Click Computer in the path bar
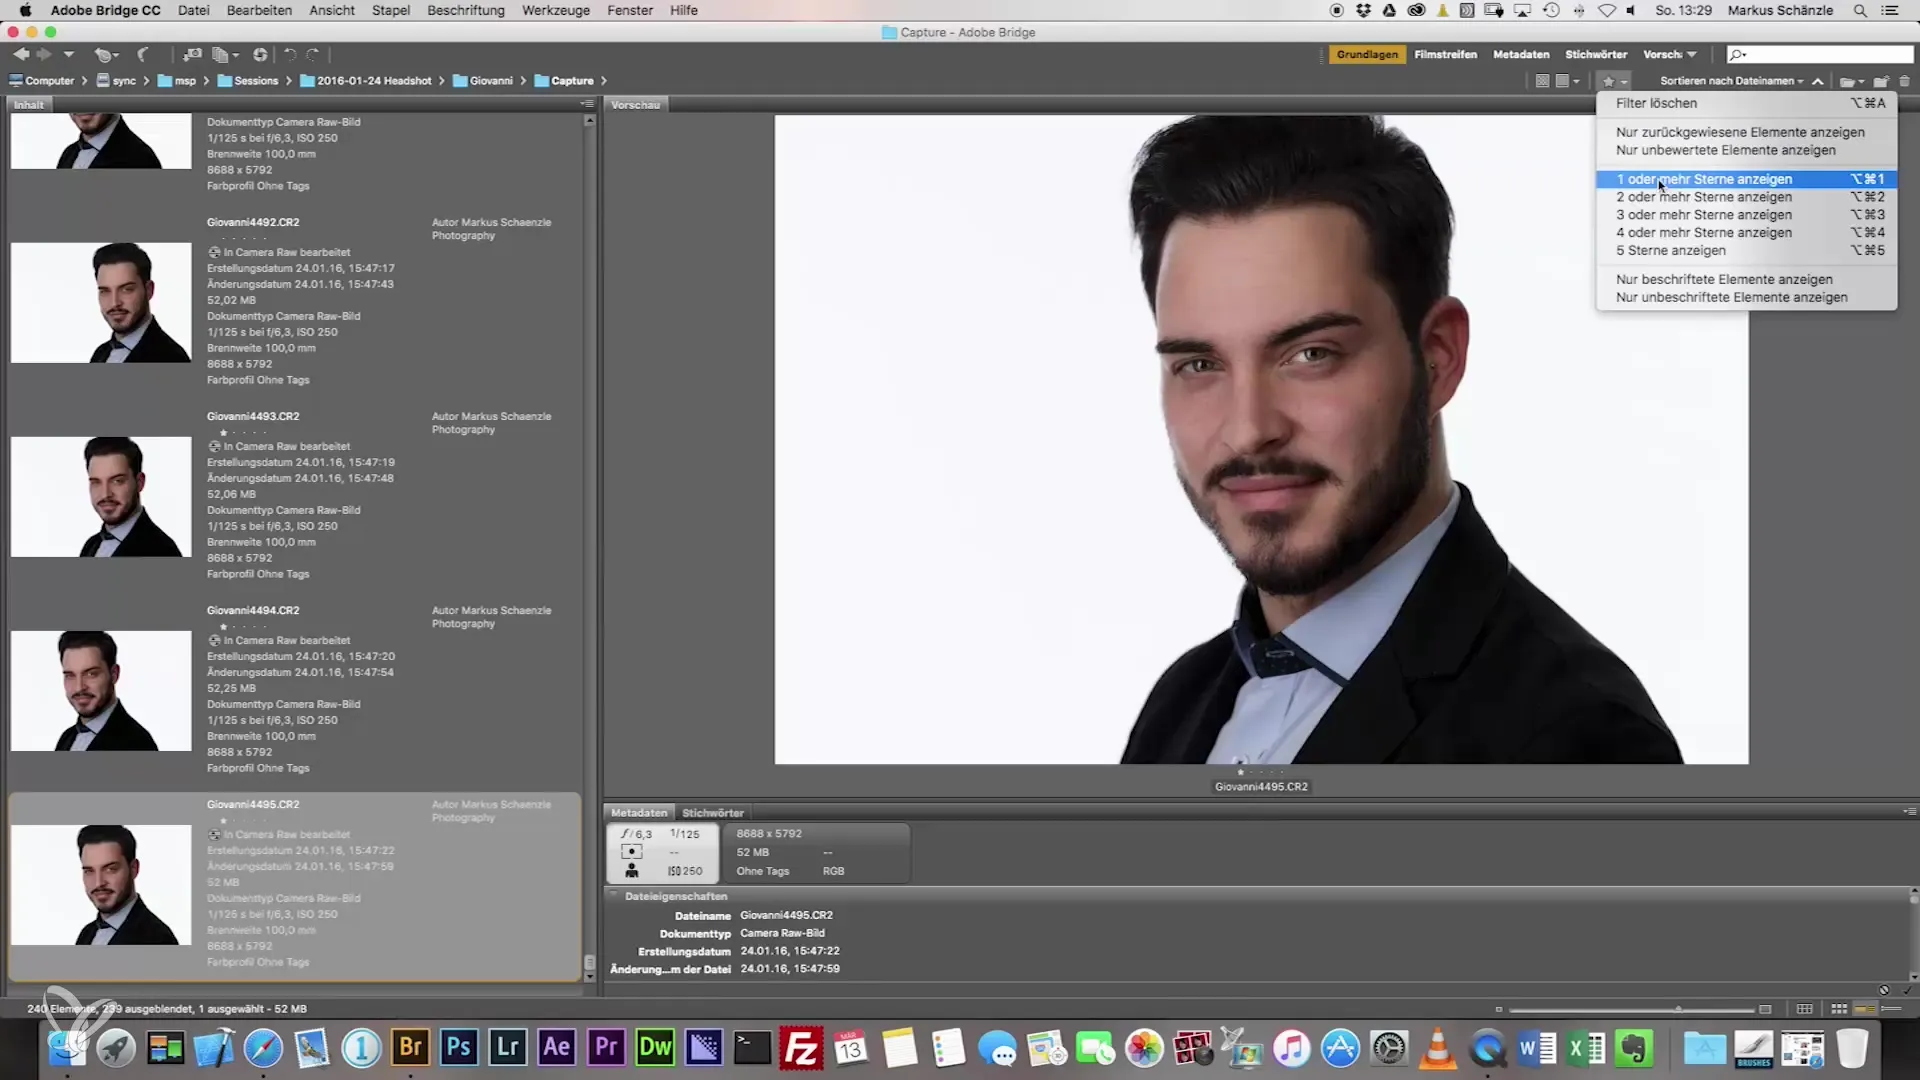The image size is (1920, 1080). (x=42, y=81)
